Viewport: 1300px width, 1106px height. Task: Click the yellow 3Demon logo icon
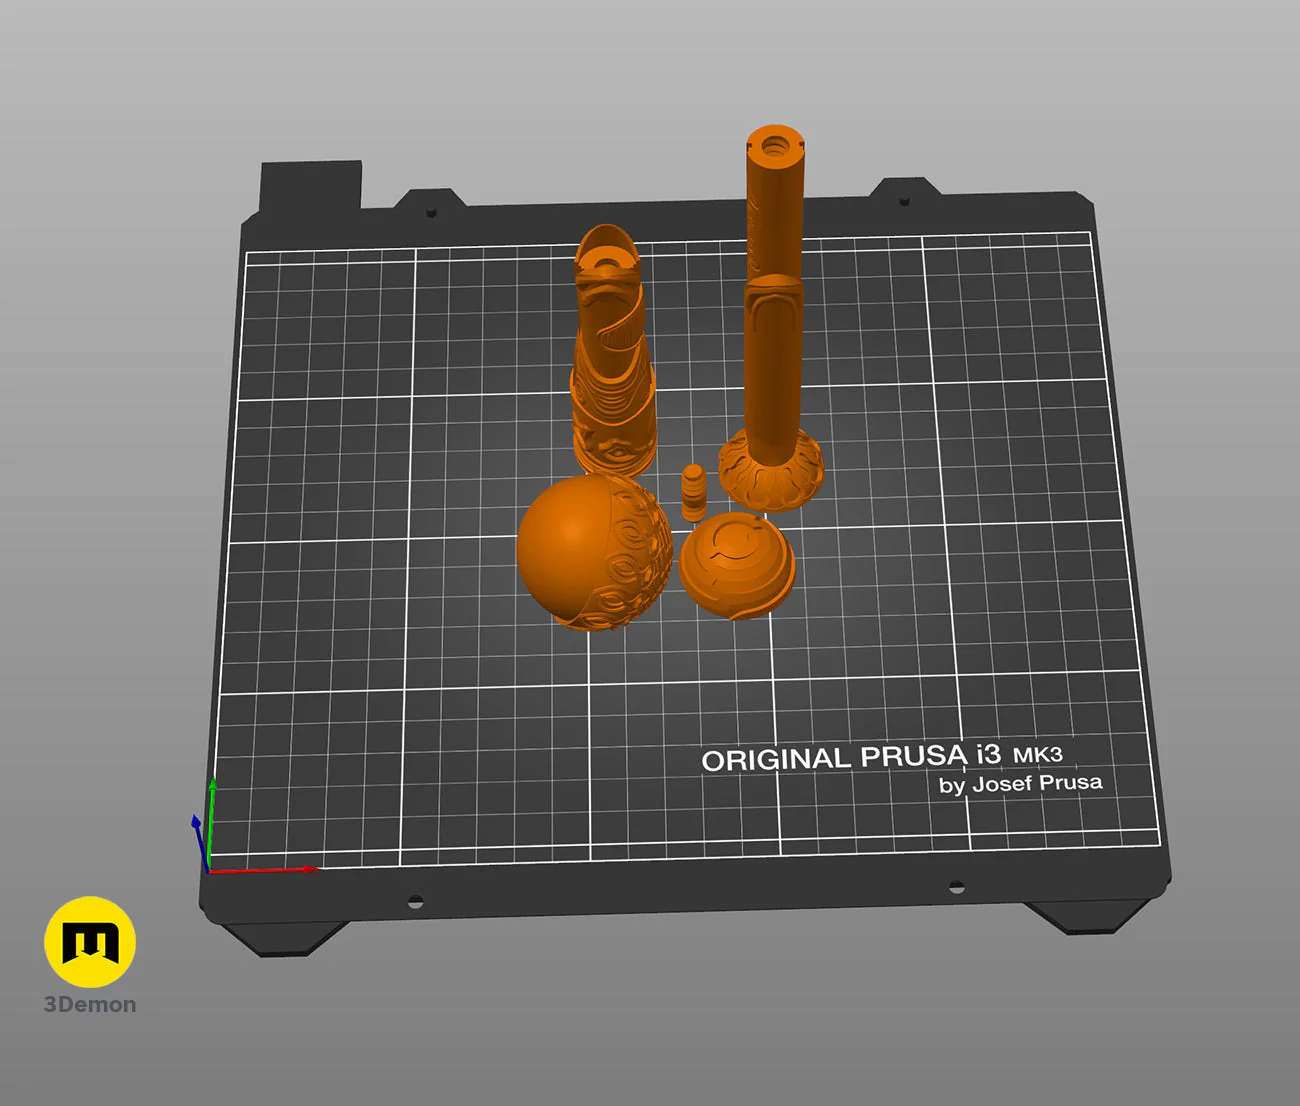(90, 942)
